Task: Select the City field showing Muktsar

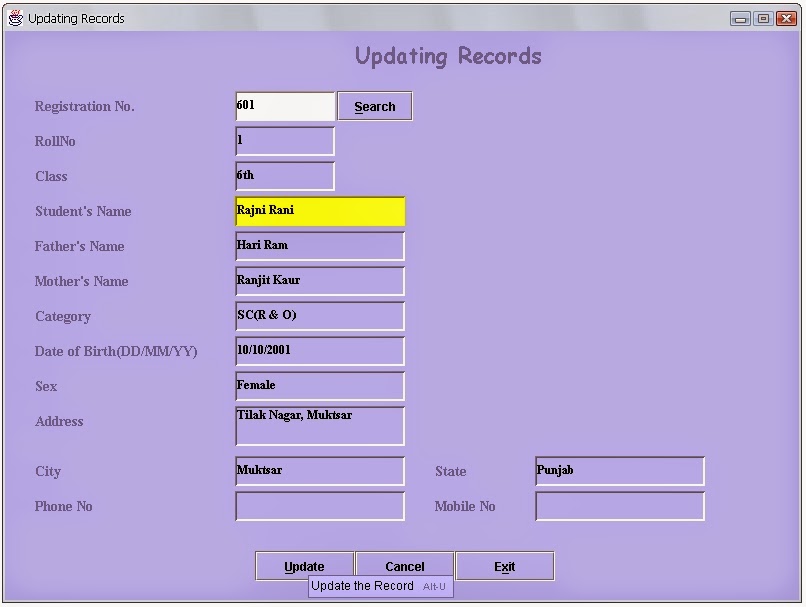Action: click(319, 471)
